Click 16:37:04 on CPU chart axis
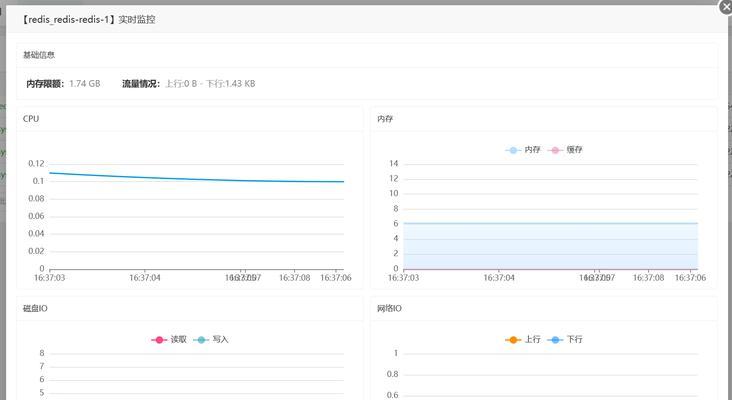This screenshot has height=400, width=732. (145, 278)
